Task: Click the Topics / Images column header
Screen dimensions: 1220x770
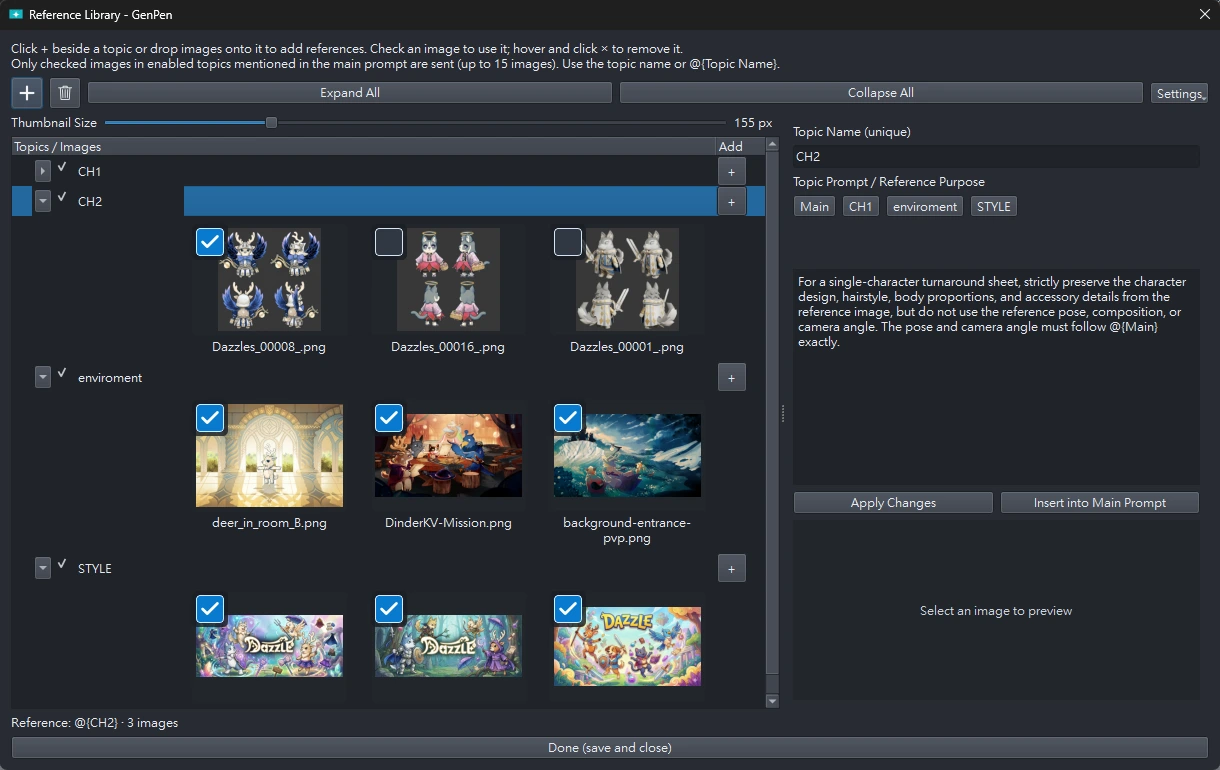Action: pos(364,147)
